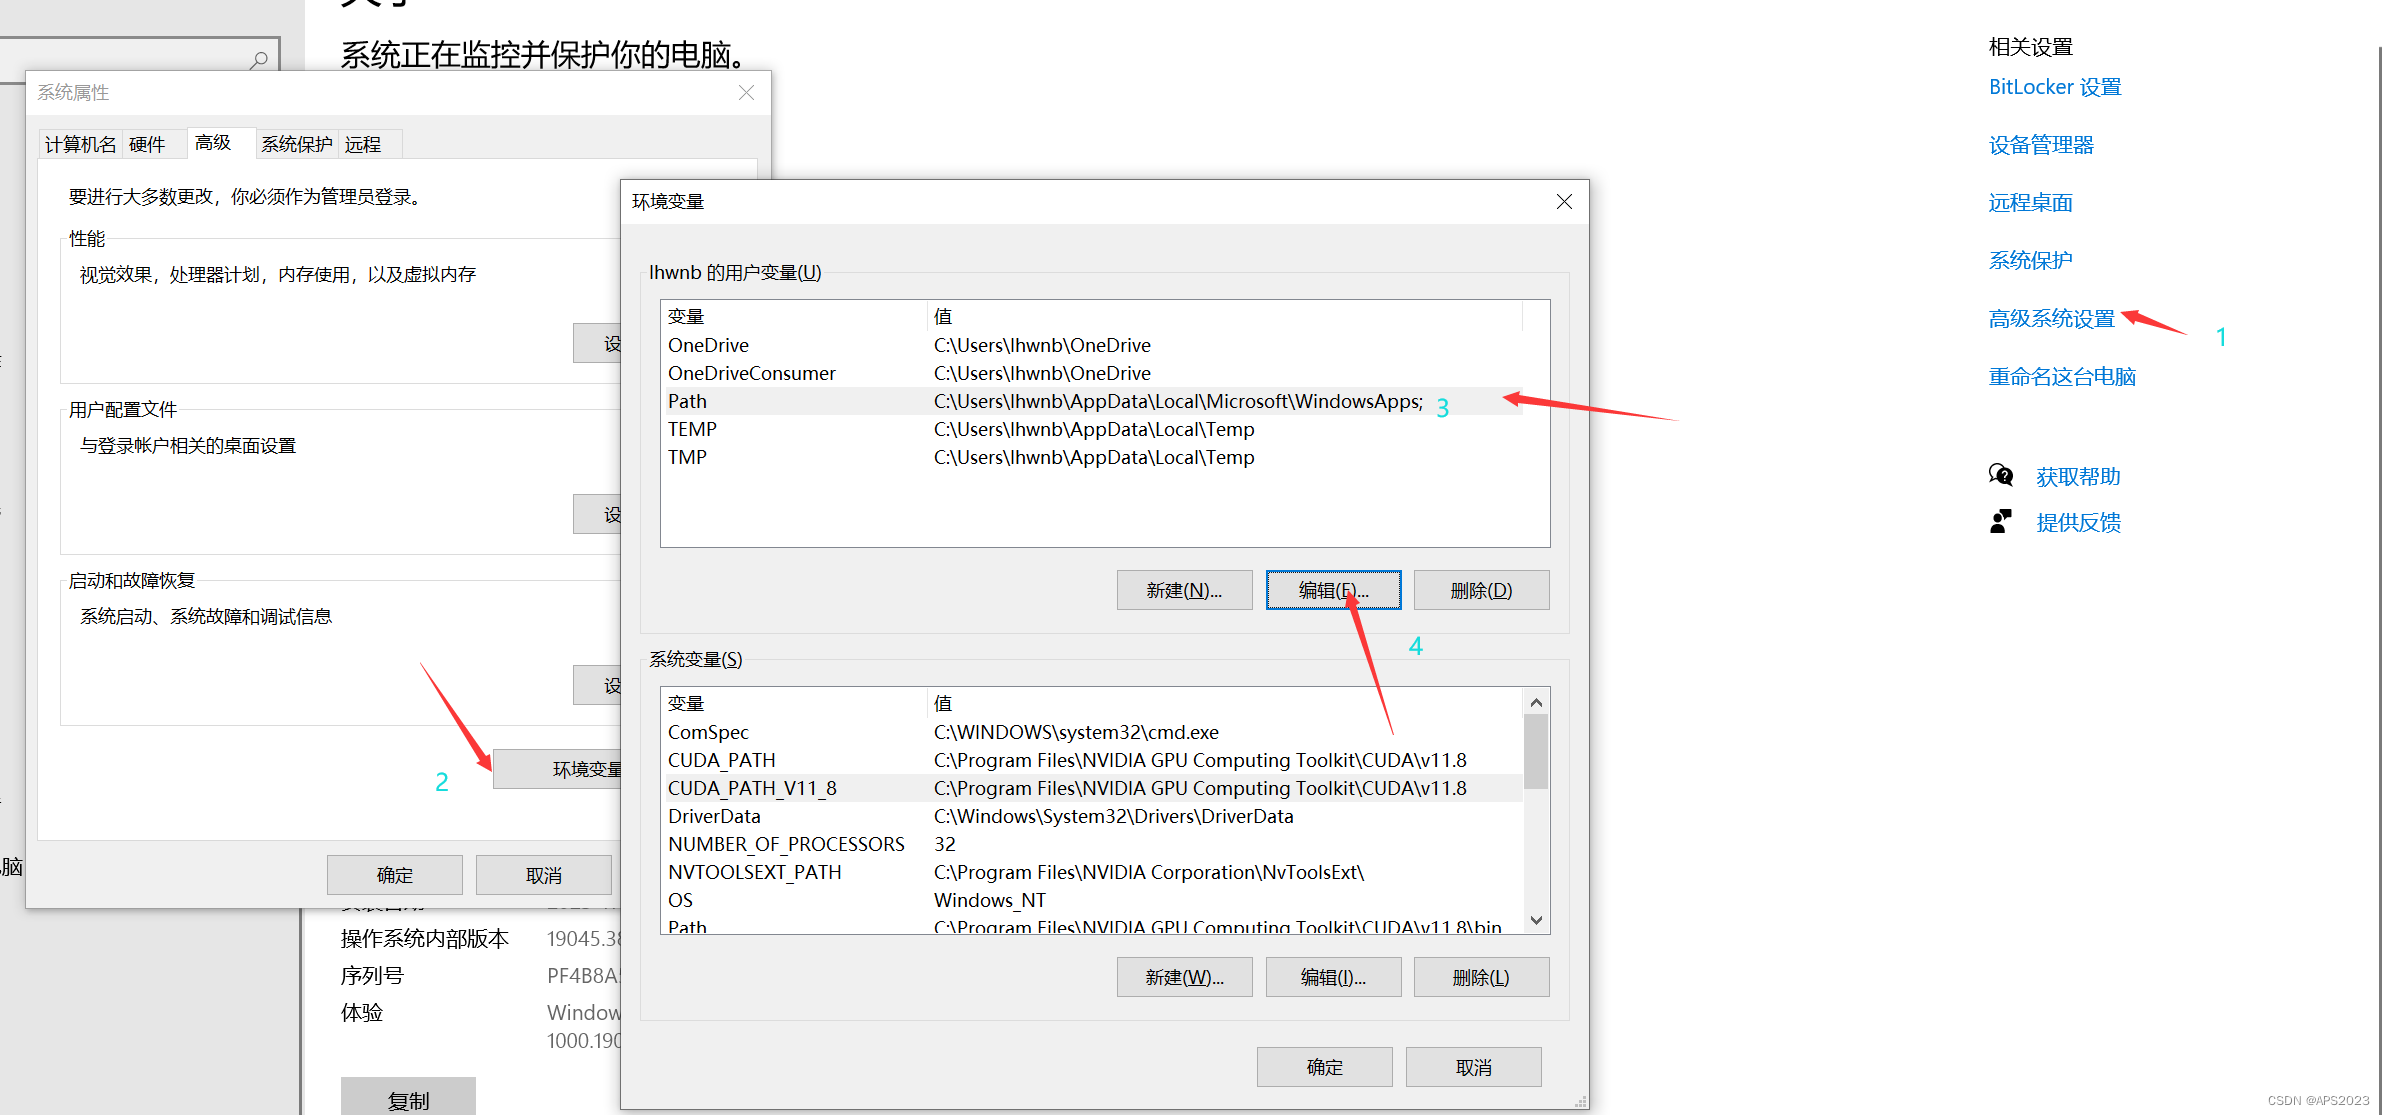This screenshot has height=1115, width=2385.
Task: Open the 系统保护 tab
Action: pos(296,144)
